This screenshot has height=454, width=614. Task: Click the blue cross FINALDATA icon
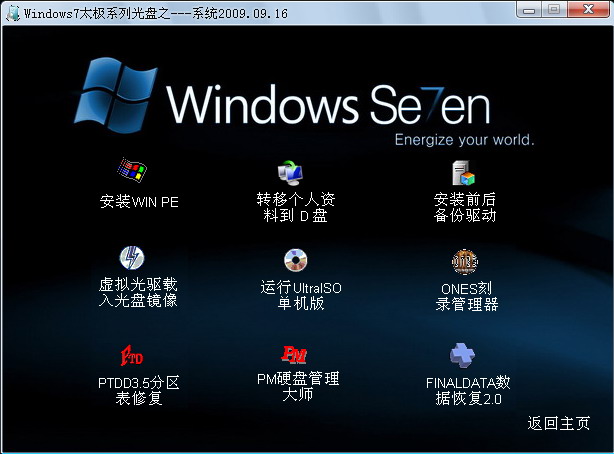[x=462, y=355]
